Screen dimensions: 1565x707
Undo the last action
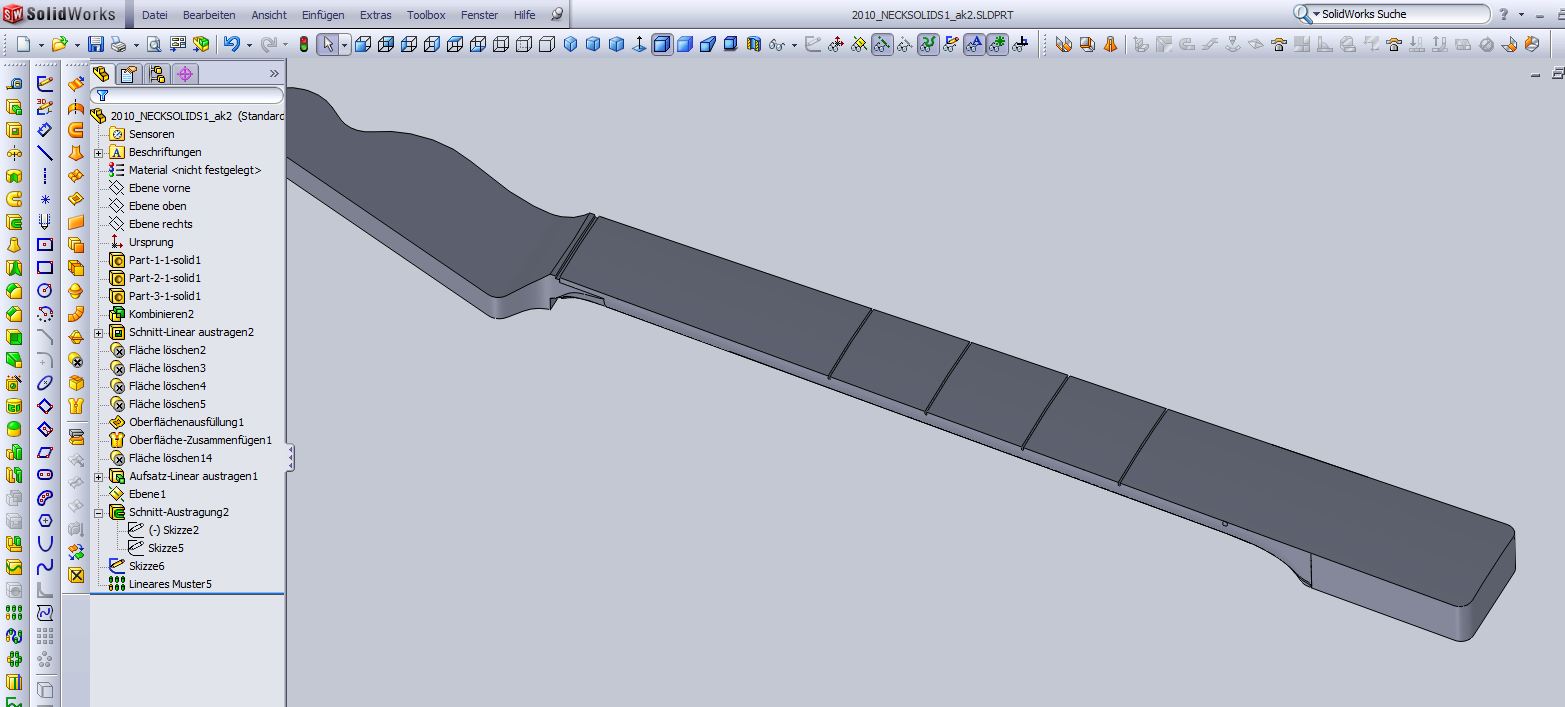(231, 44)
